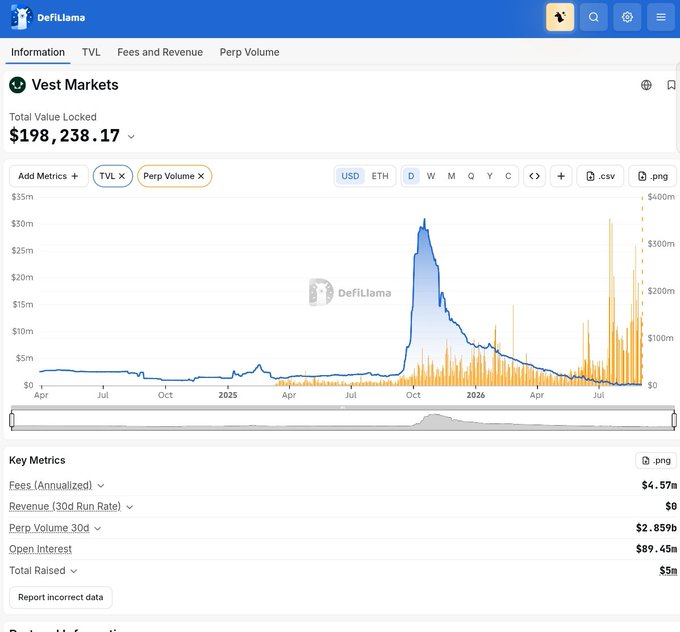Screen dimensions: 680x632
Task: Select quarterly (Q) interval
Action: [471, 176]
